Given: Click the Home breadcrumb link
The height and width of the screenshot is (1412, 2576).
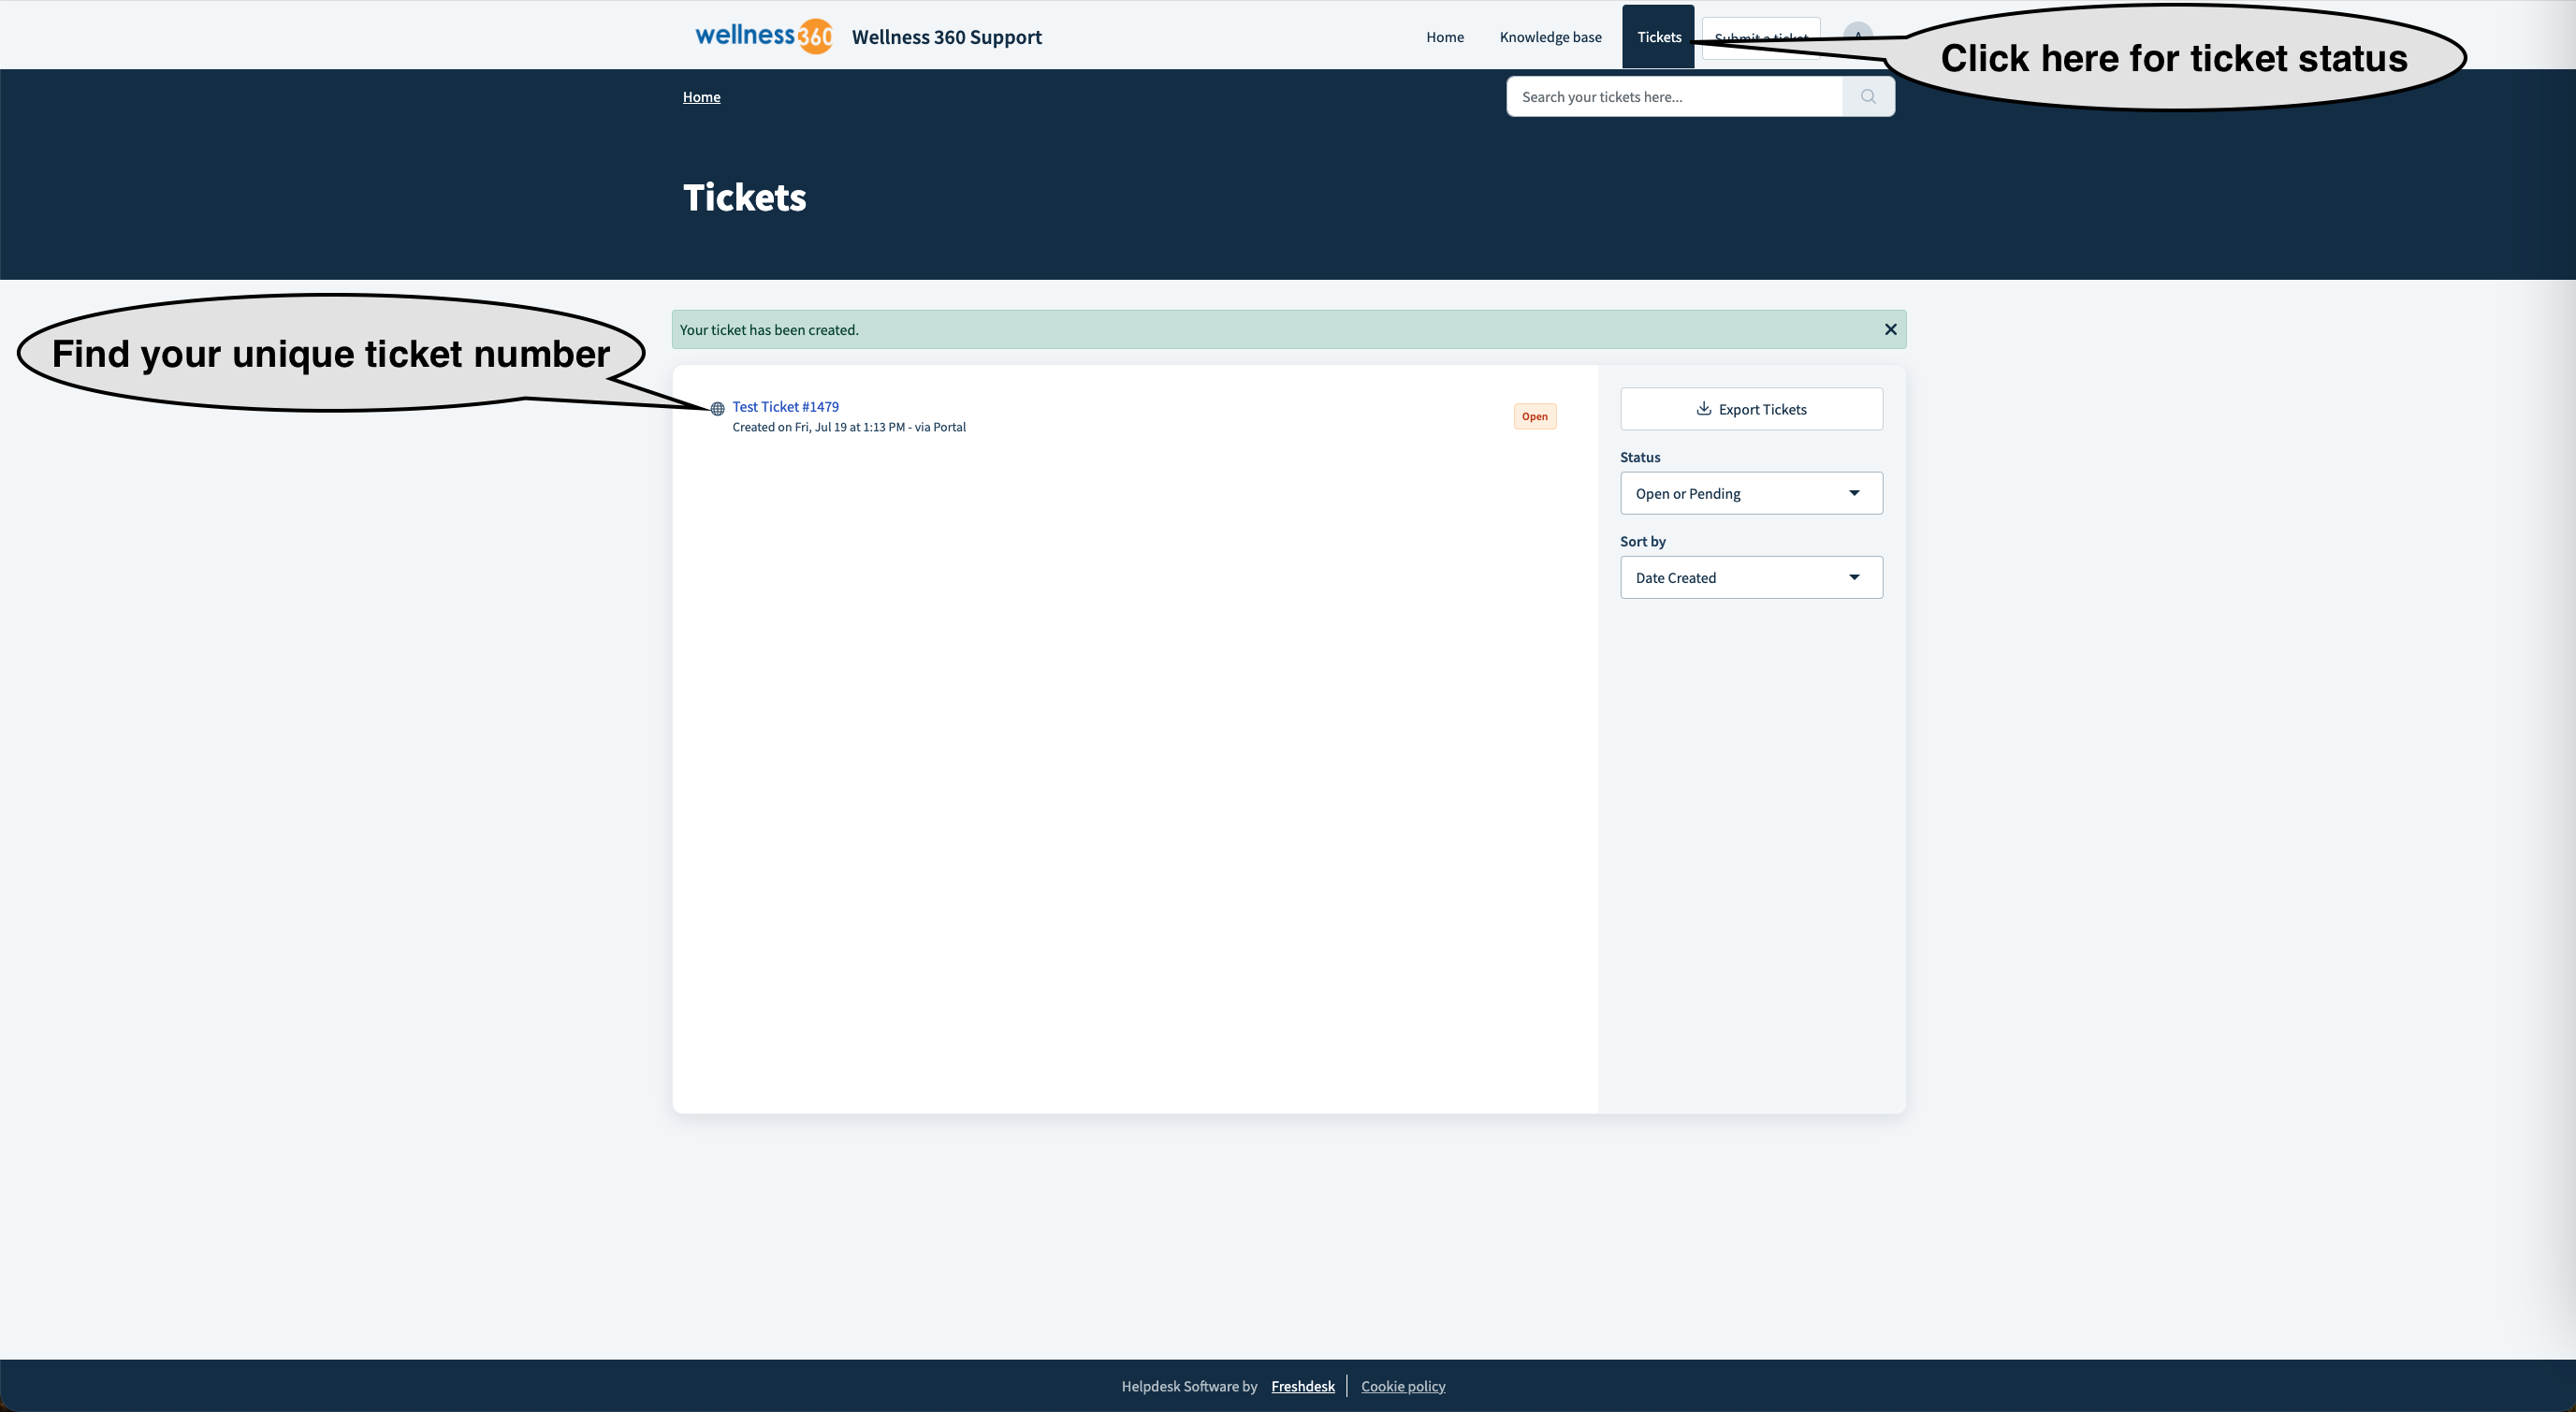Looking at the screenshot, I should 701,97.
